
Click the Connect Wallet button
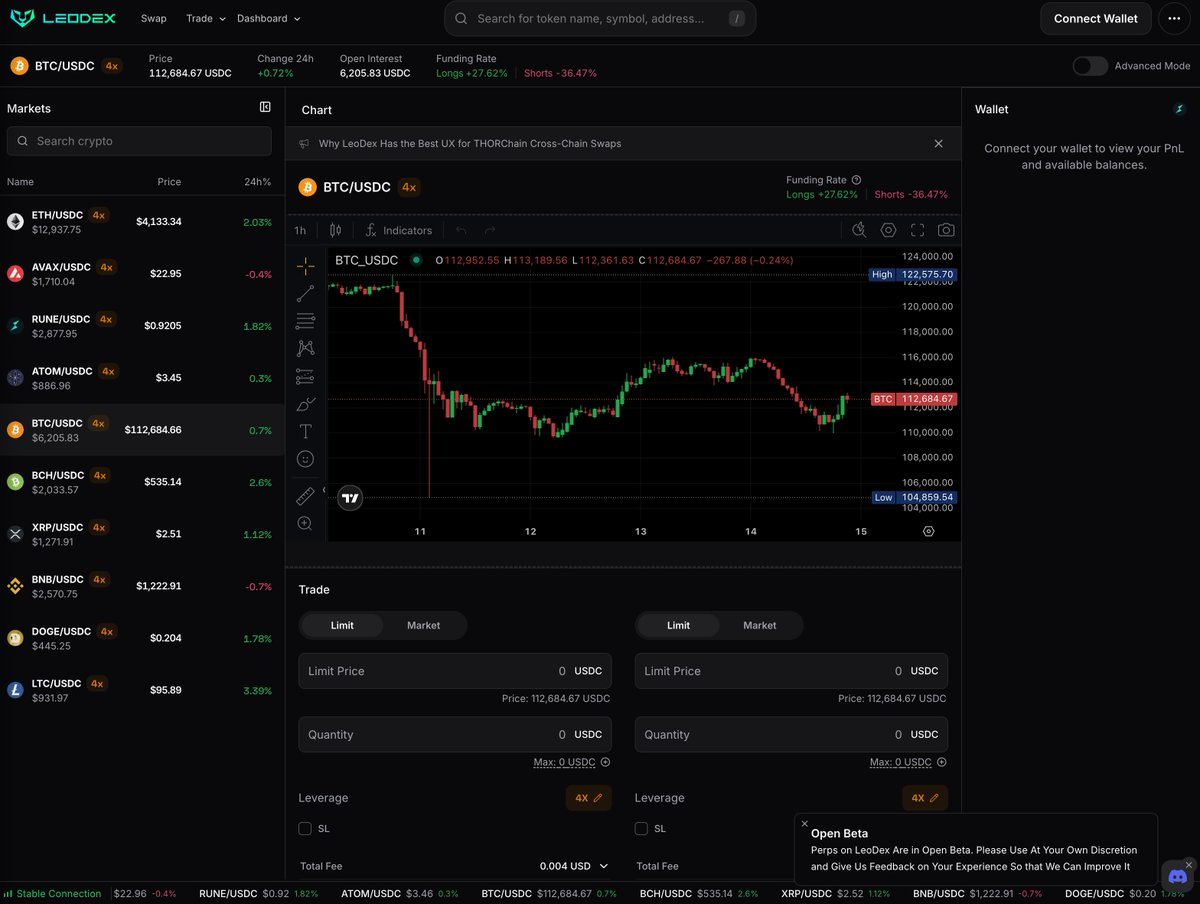tap(1095, 18)
